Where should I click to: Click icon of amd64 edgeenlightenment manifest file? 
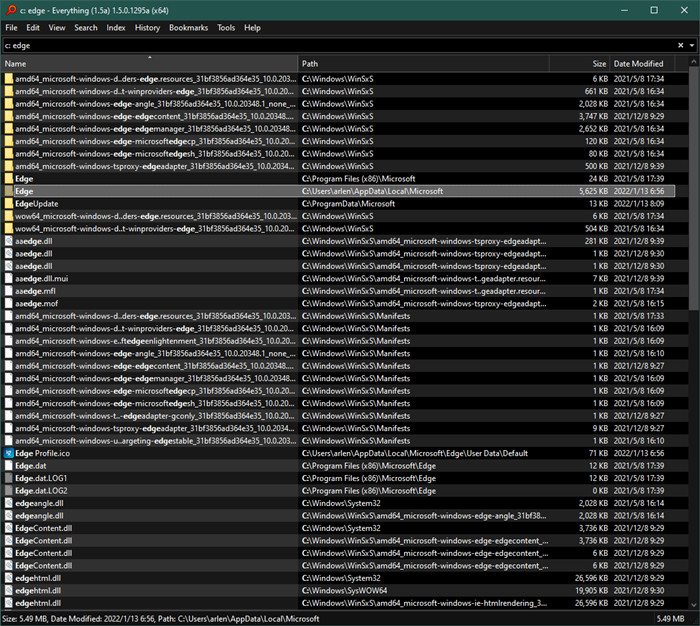9,341
